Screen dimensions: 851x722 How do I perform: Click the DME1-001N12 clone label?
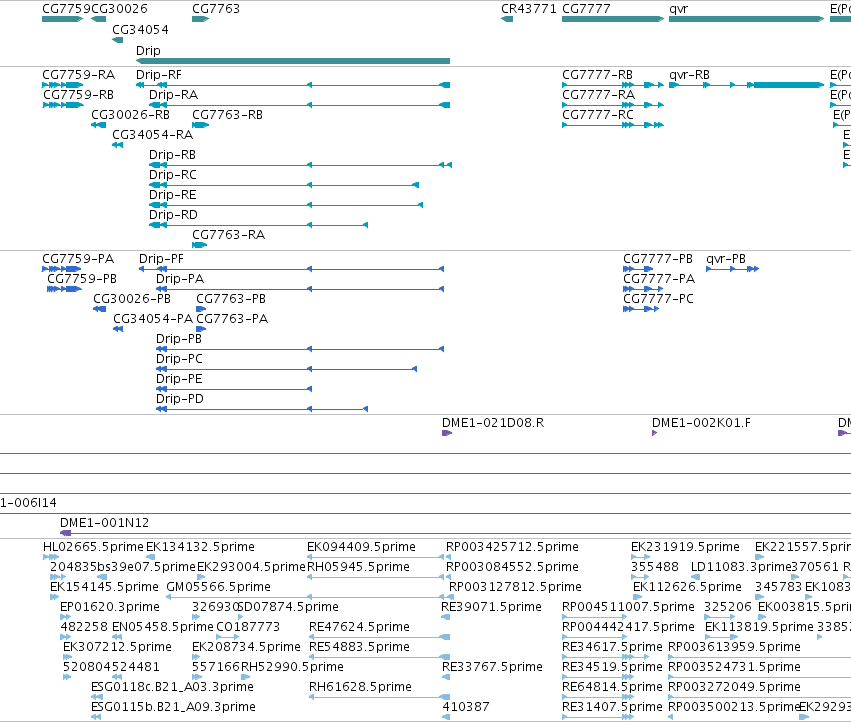click(x=104, y=523)
